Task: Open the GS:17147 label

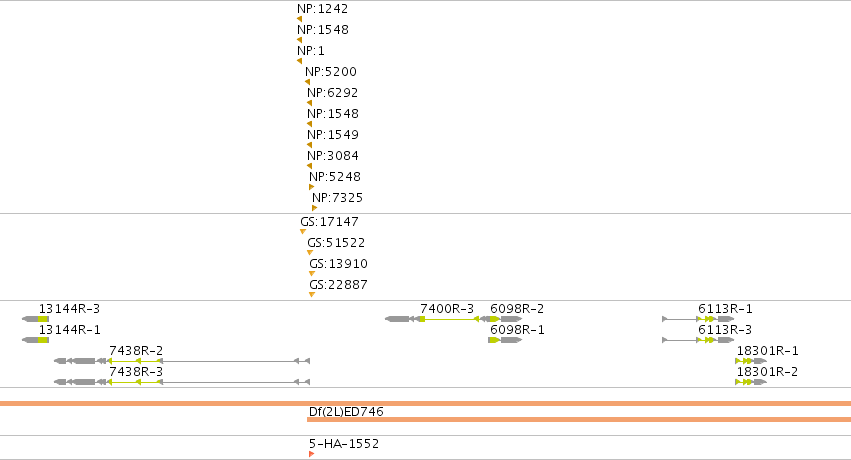Action: 329,221
